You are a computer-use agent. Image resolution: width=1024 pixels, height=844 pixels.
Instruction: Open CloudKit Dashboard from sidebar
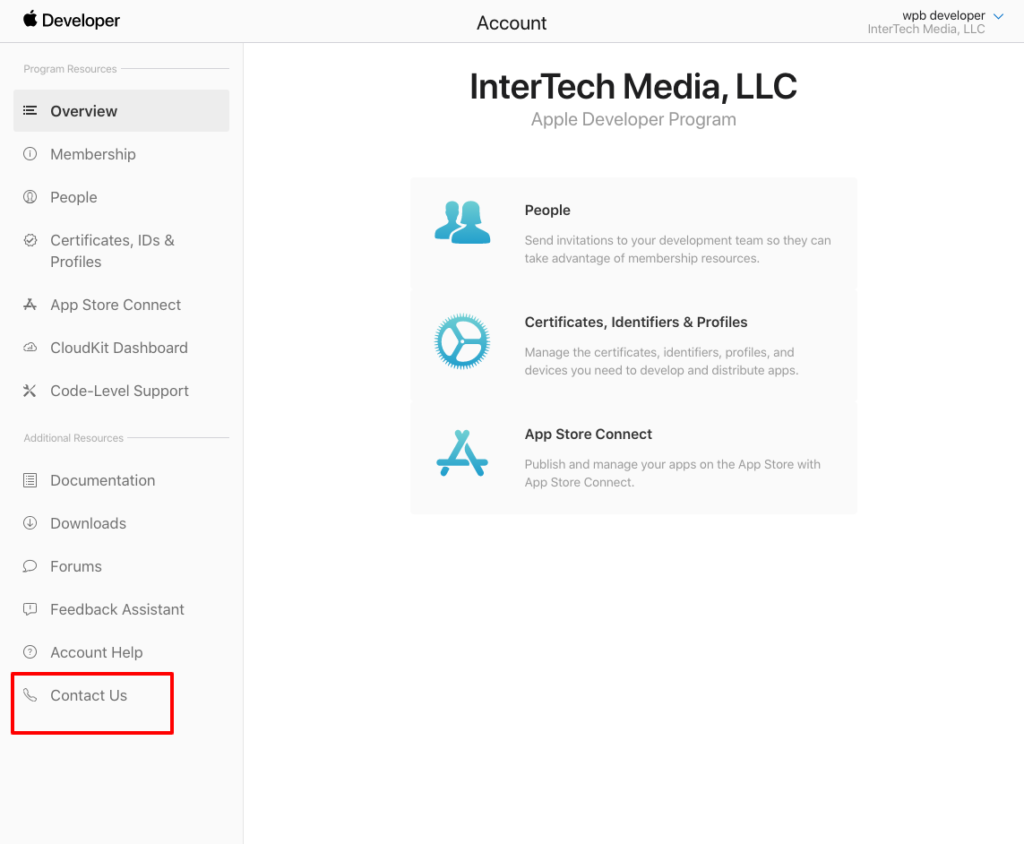click(x=121, y=348)
